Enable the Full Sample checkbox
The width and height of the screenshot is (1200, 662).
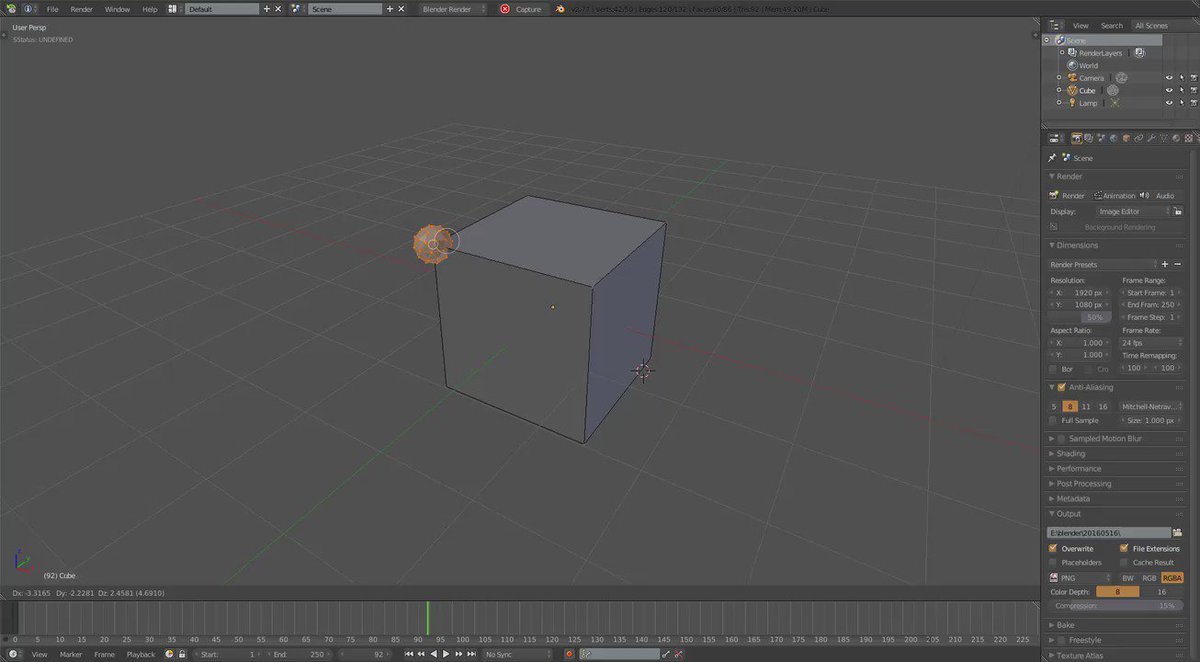(1053, 420)
